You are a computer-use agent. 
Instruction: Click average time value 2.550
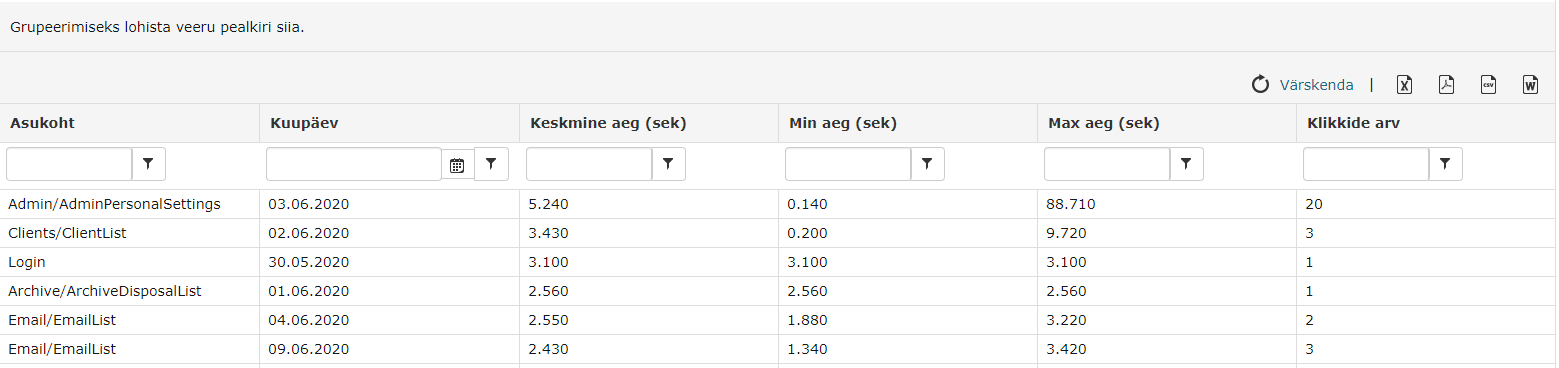click(548, 320)
